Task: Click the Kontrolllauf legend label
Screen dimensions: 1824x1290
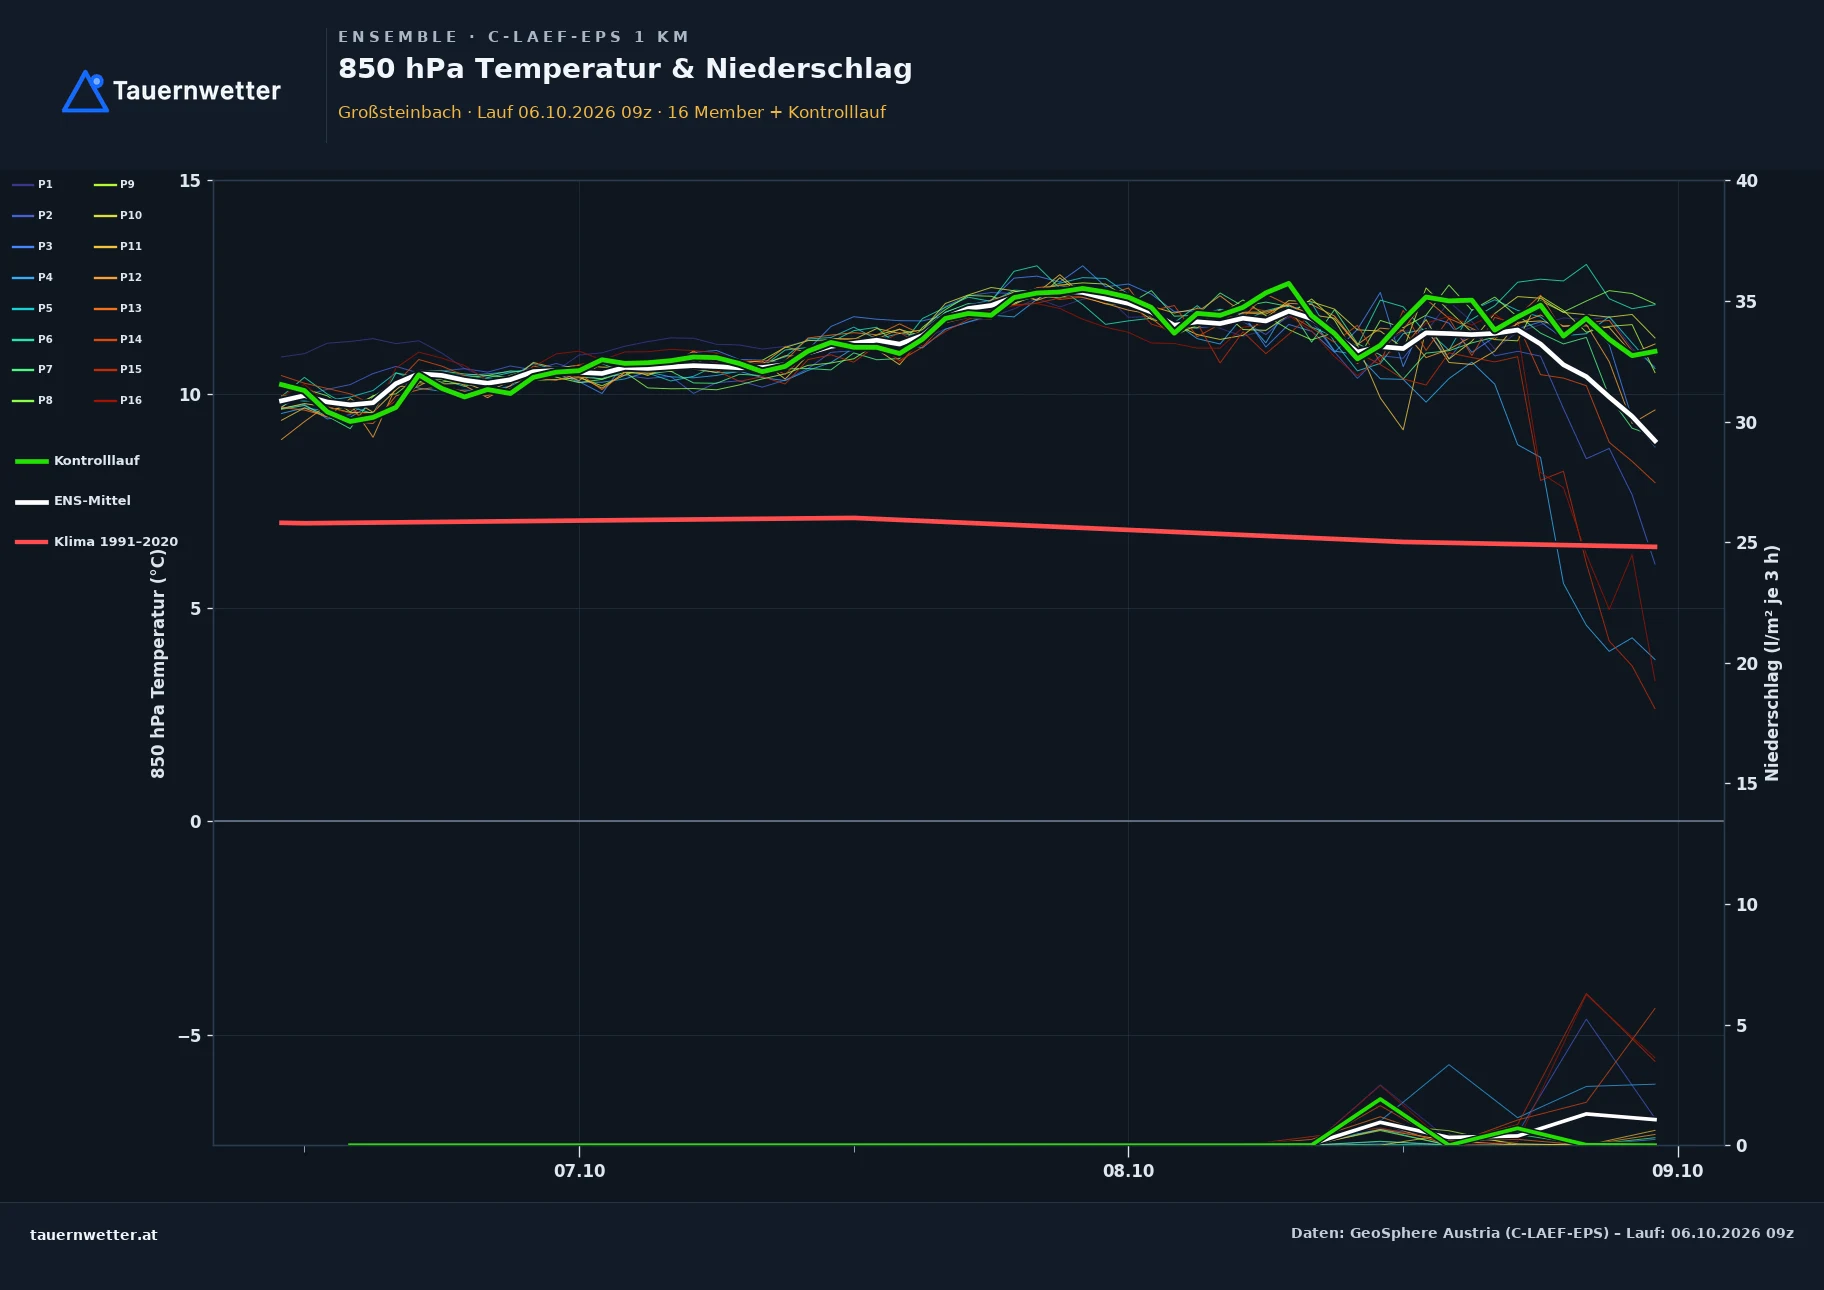Action: click(97, 461)
